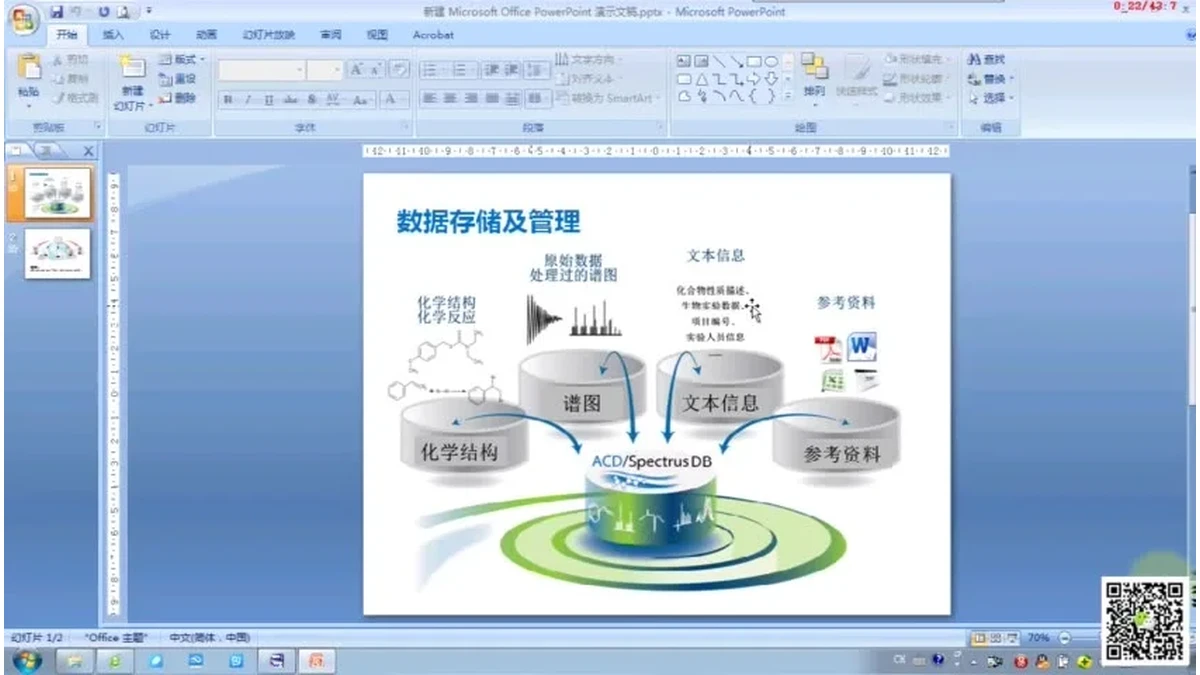This screenshot has width=1200, height=675.
Task: Open the Windows Start orb
Action: pos(27,661)
